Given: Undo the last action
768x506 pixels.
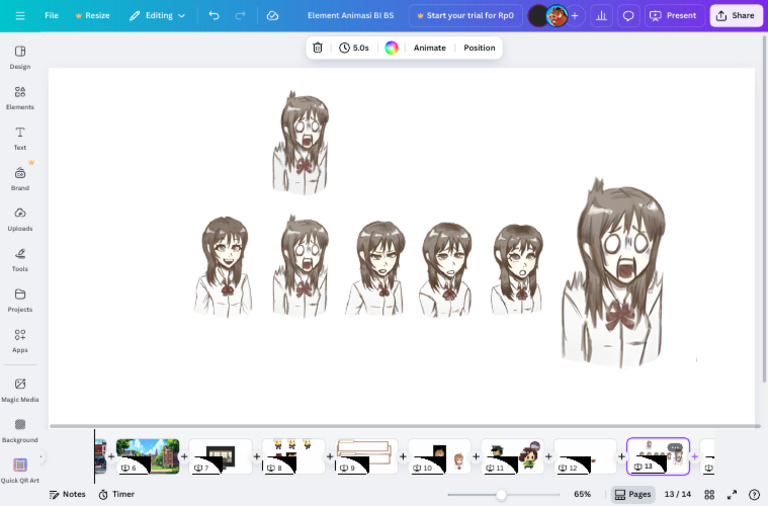Looking at the screenshot, I should pyautogui.click(x=214, y=16).
